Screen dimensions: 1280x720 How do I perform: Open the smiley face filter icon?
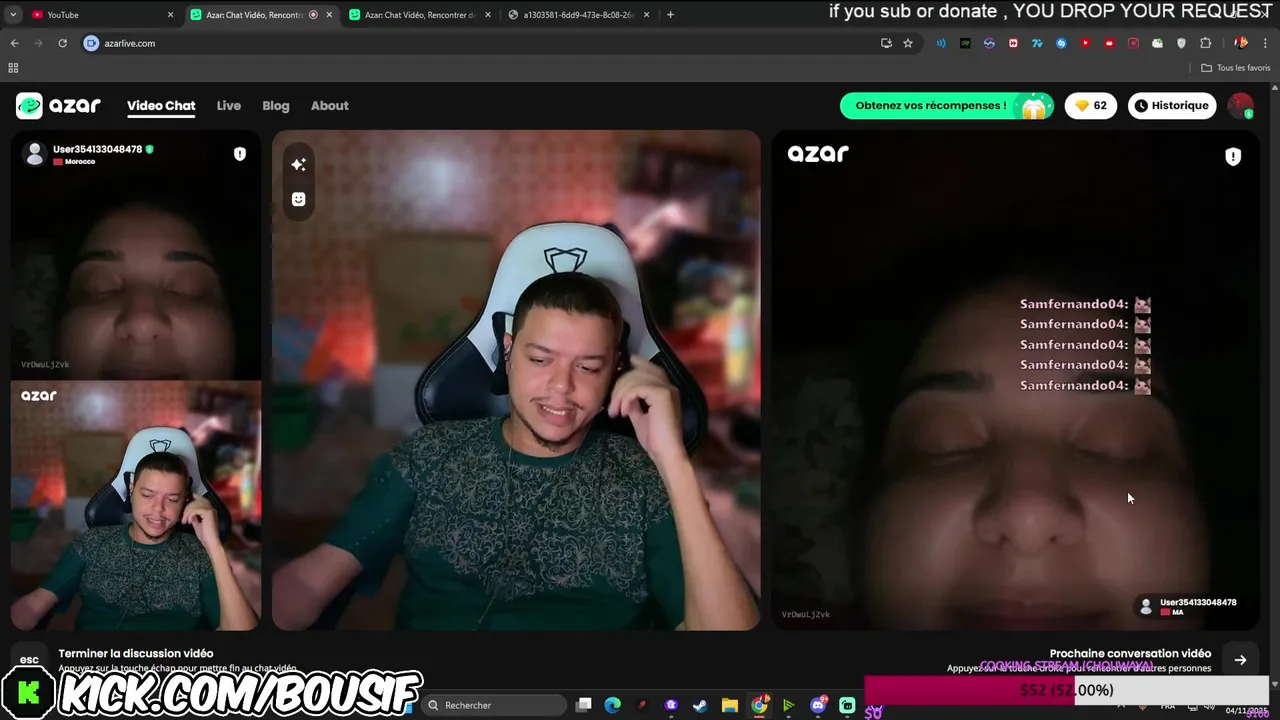pyautogui.click(x=298, y=199)
